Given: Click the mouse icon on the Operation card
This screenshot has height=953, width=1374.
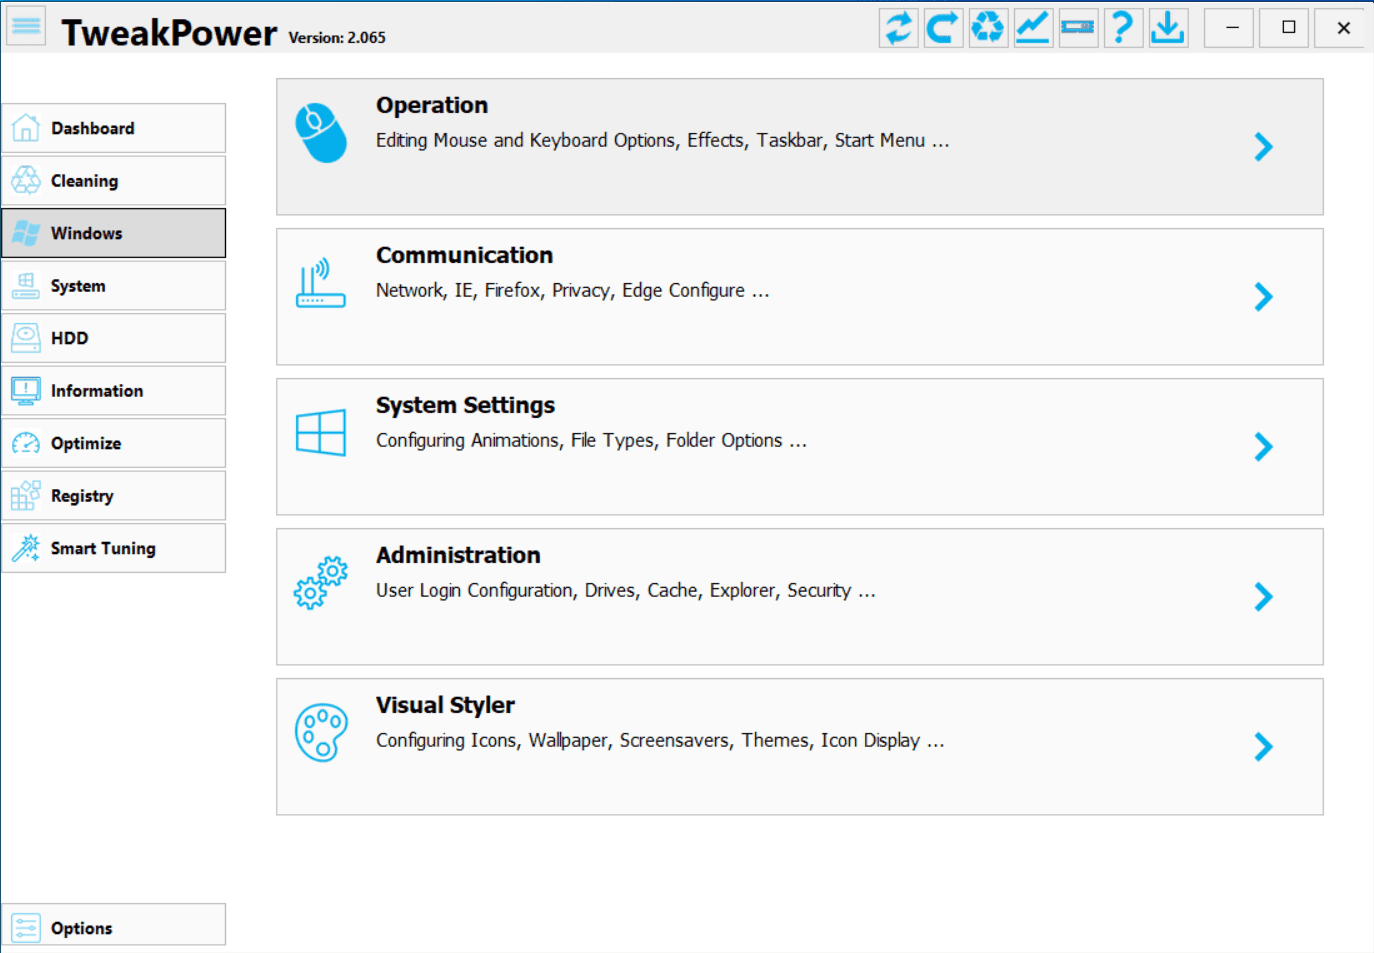Looking at the screenshot, I should pyautogui.click(x=321, y=132).
